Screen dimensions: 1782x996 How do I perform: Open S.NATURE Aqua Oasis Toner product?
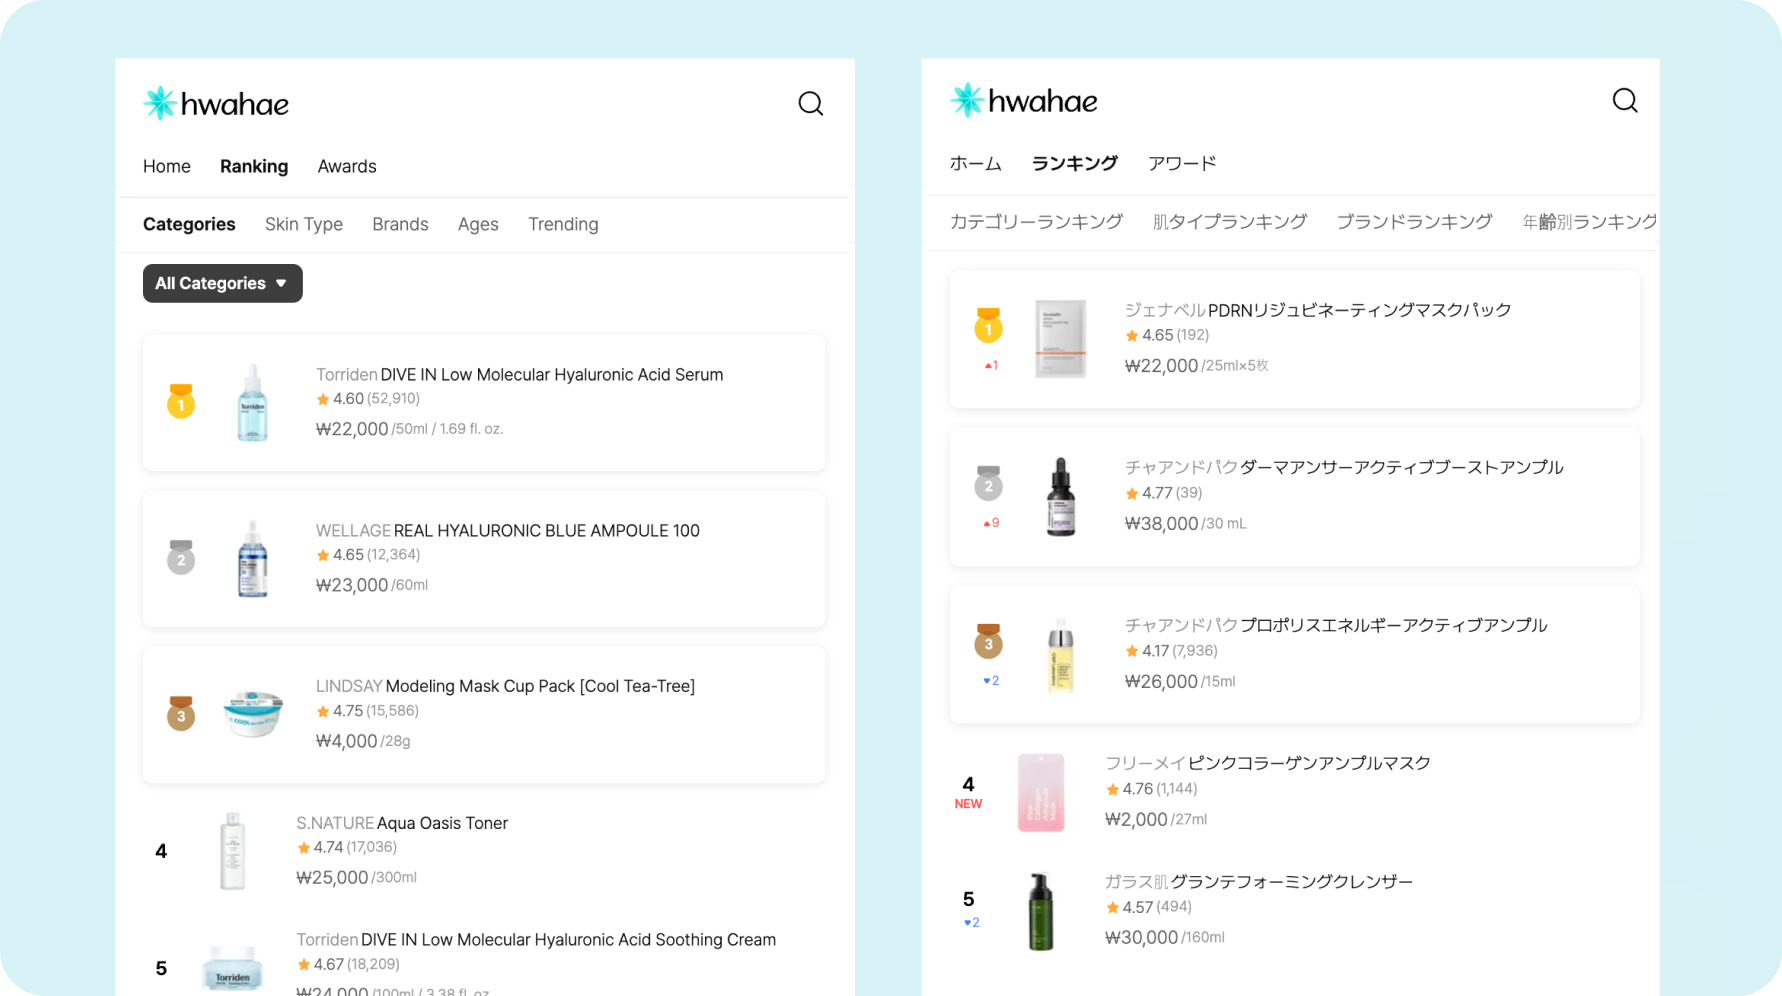tap(484, 850)
